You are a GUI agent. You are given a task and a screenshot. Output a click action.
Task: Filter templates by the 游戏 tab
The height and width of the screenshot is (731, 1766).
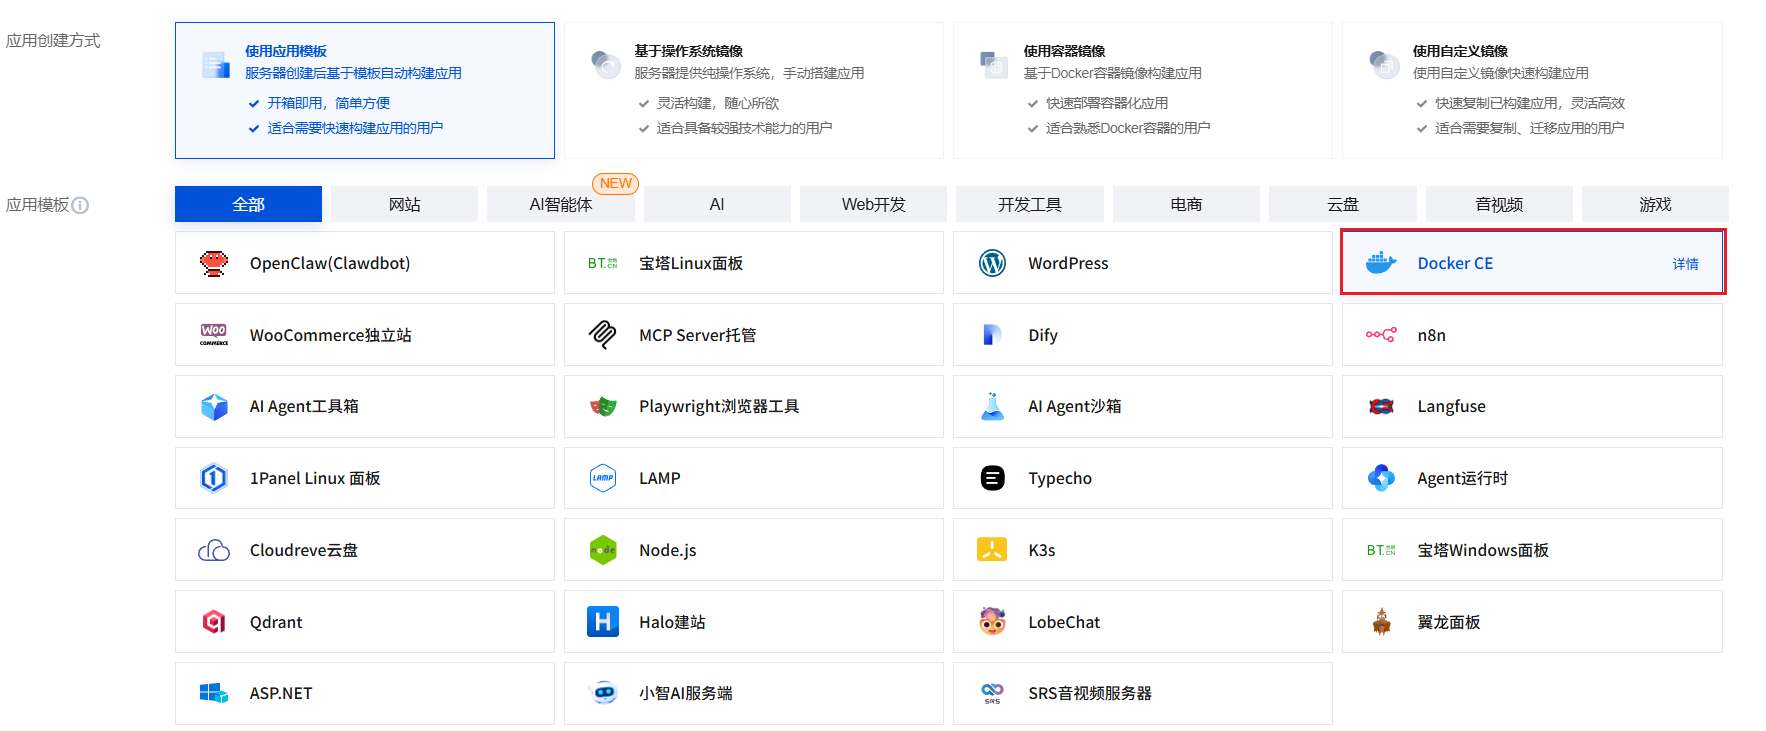1655,204
